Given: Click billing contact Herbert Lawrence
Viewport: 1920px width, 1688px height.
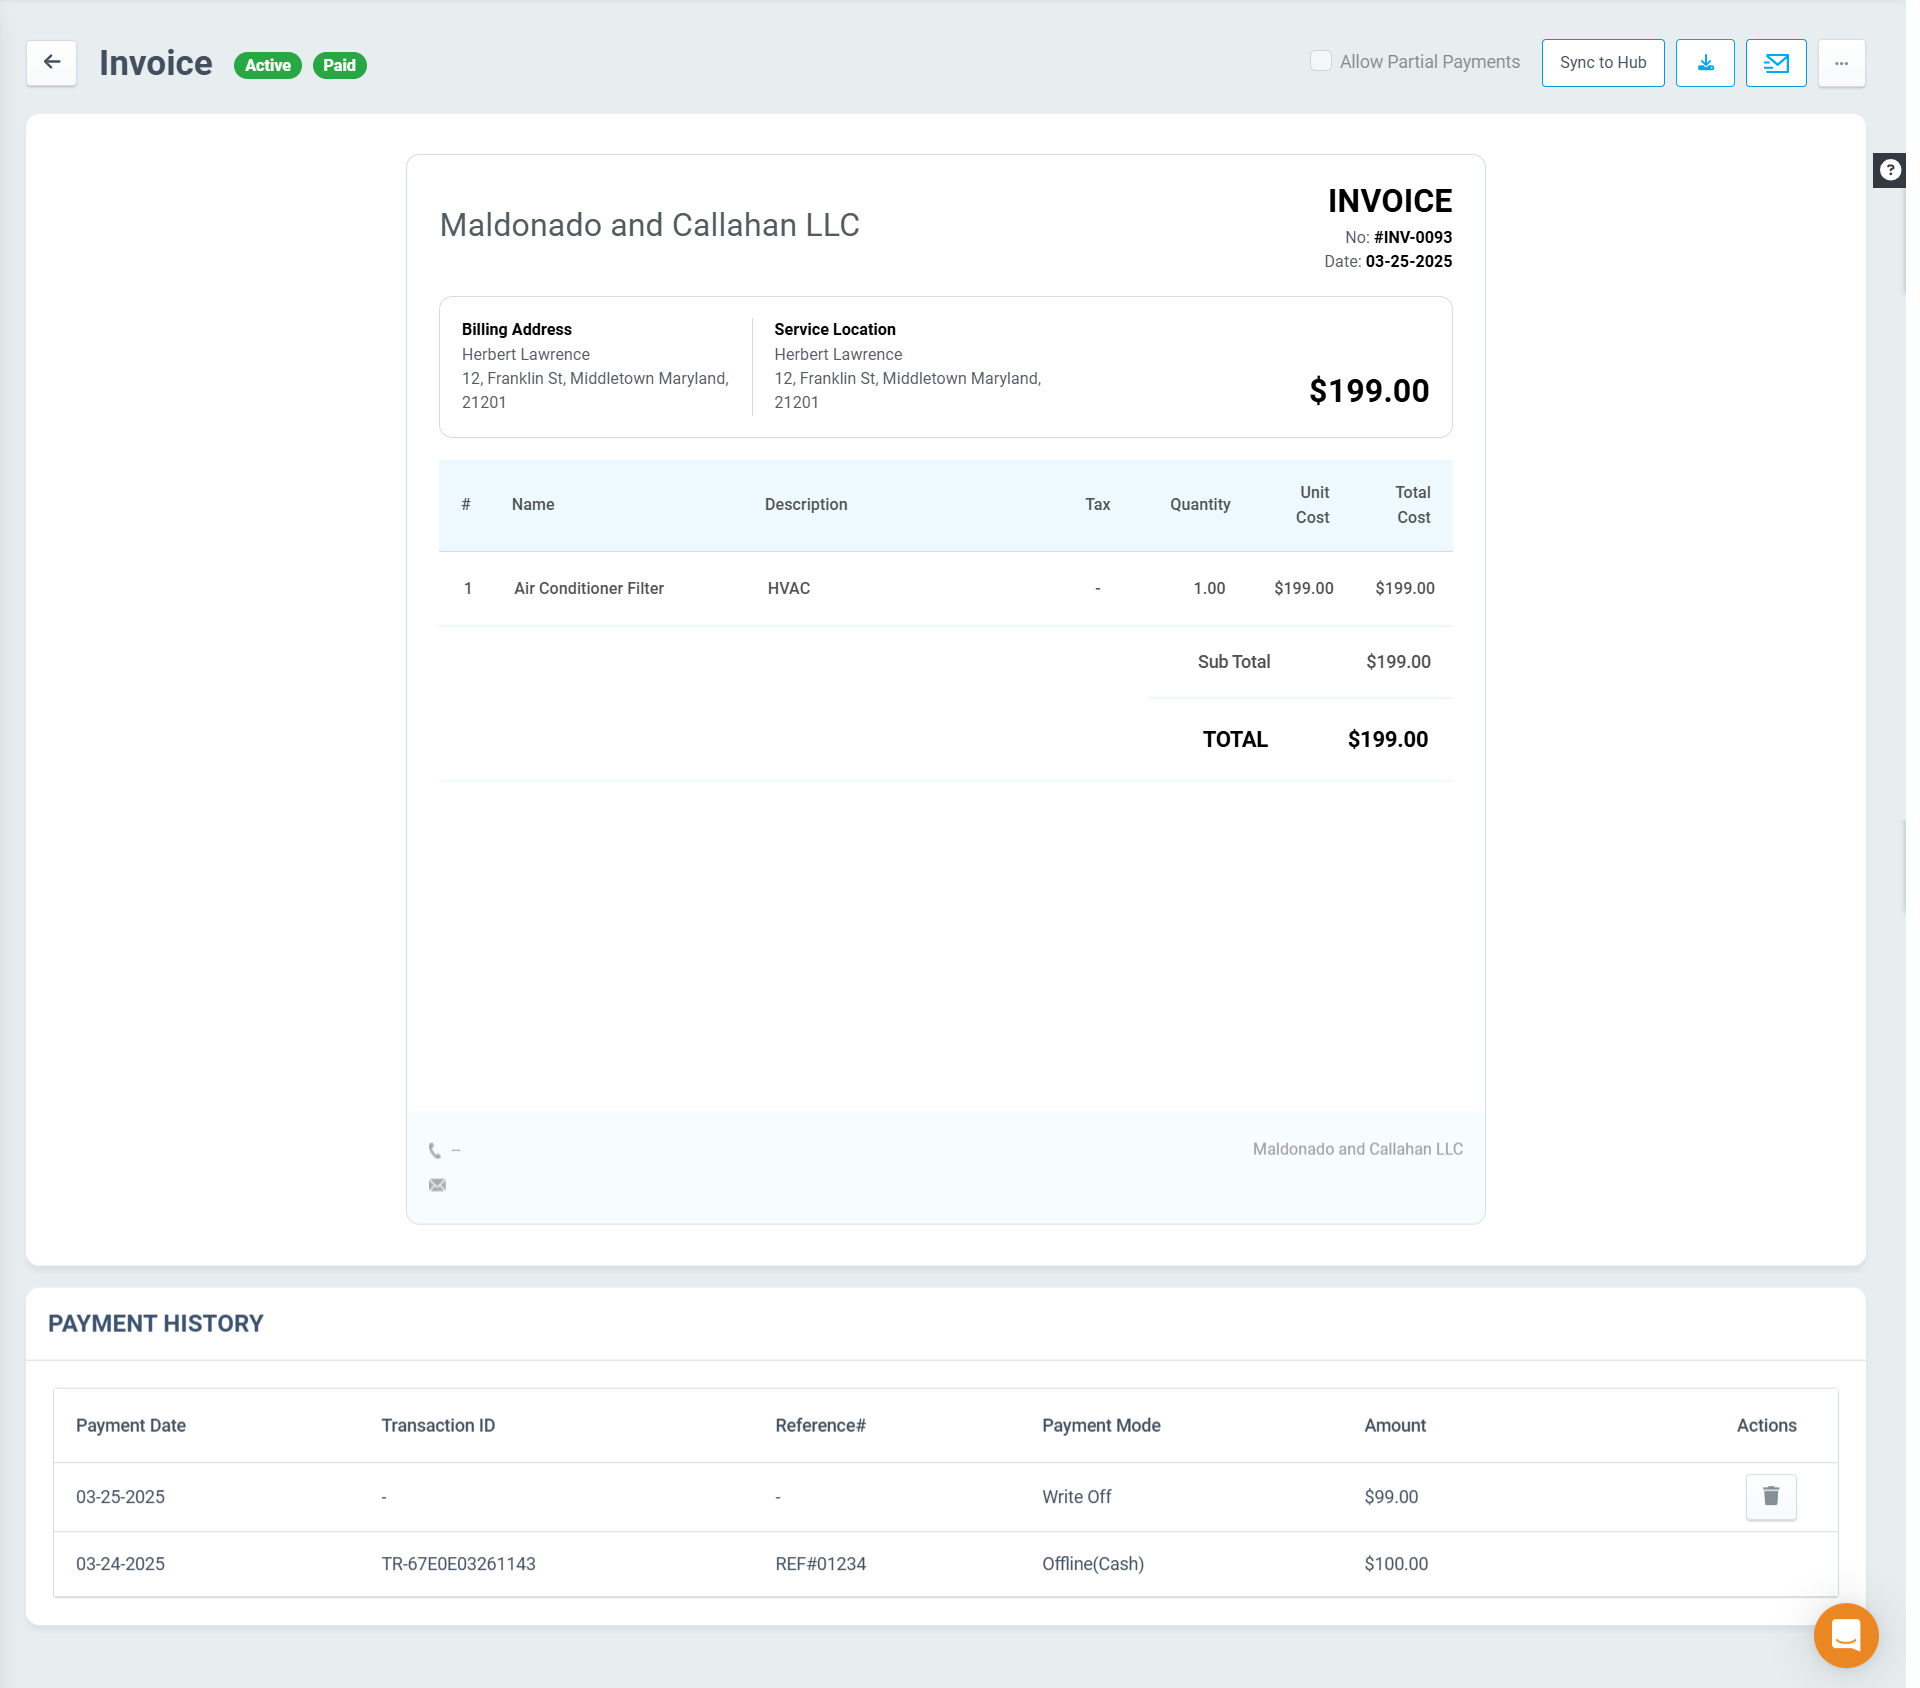Looking at the screenshot, I should click(525, 354).
